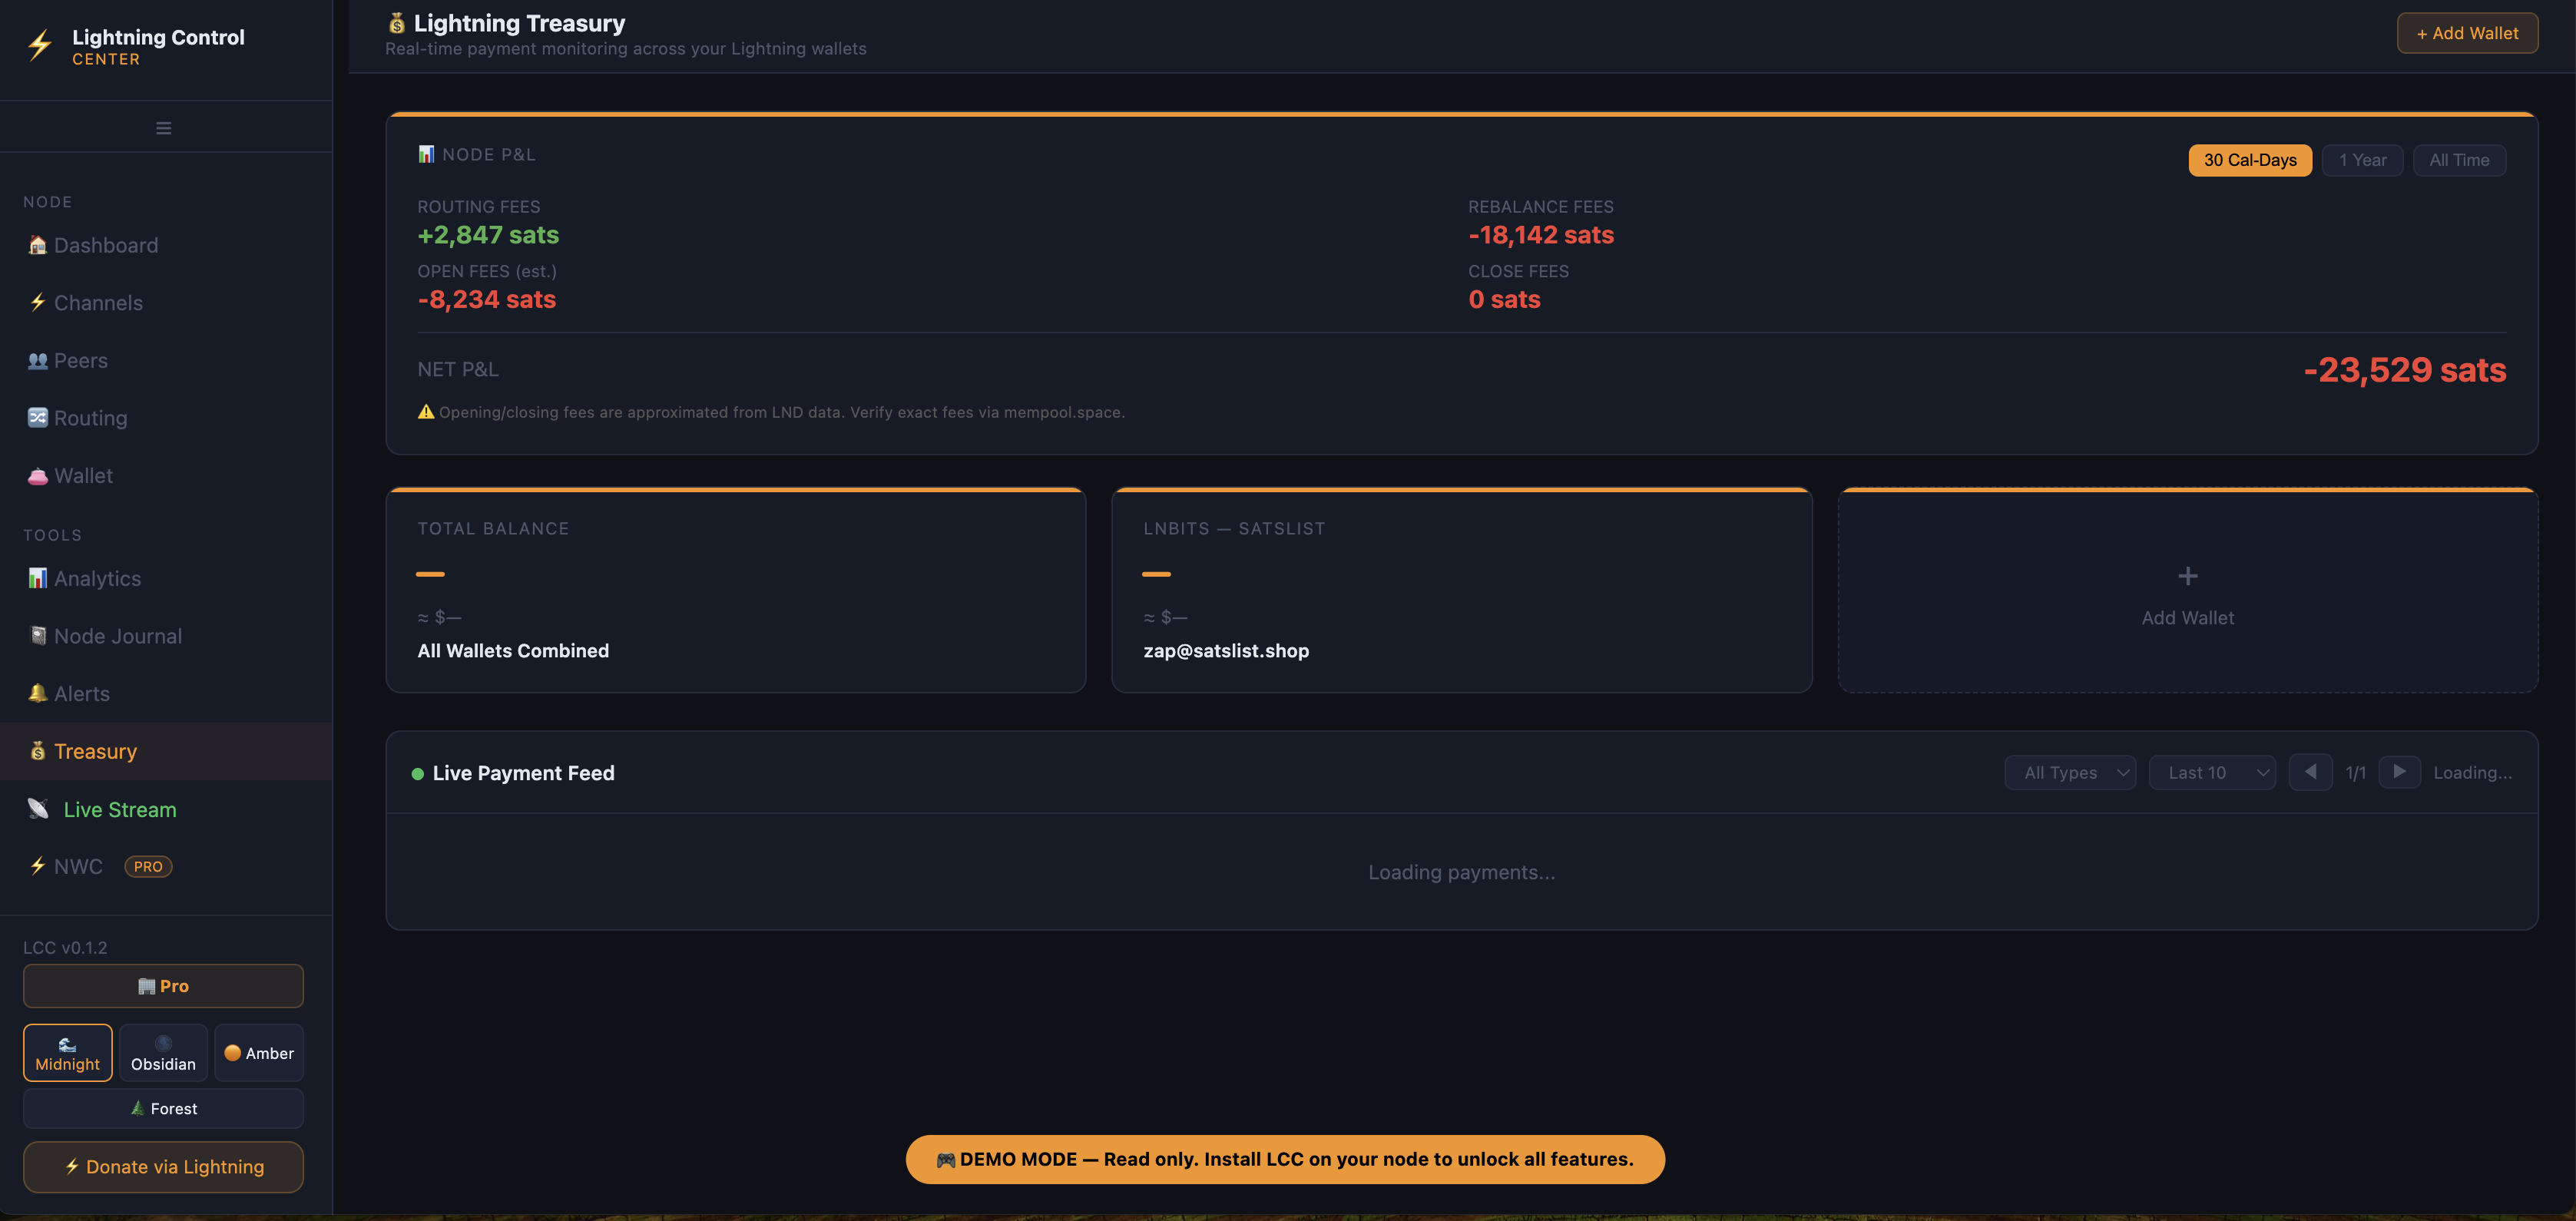Image resolution: width=2576 pixels, height=1221 pixels.
Task: Open Alerts via the bell icon
Action: pyautogui.click(x=38, y=693)
